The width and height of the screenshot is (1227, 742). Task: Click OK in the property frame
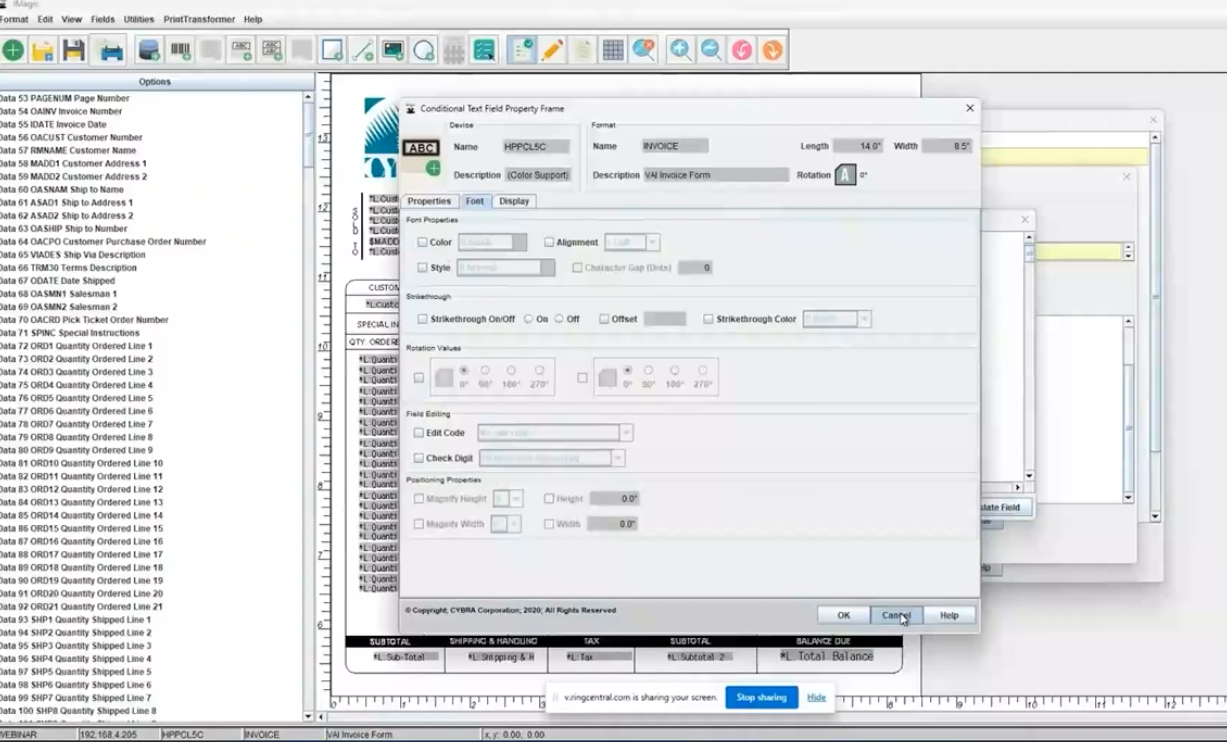843,615
